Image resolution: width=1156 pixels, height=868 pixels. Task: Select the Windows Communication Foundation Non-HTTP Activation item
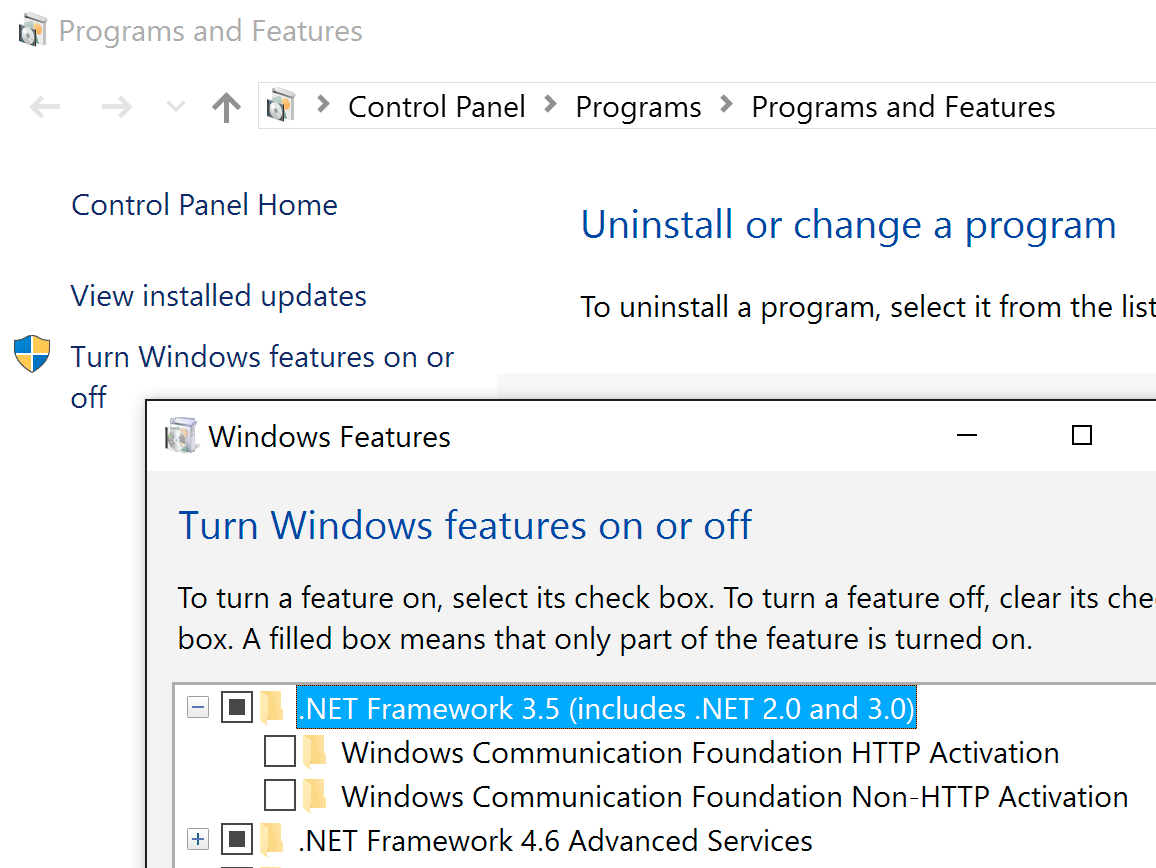coord(734,797)
